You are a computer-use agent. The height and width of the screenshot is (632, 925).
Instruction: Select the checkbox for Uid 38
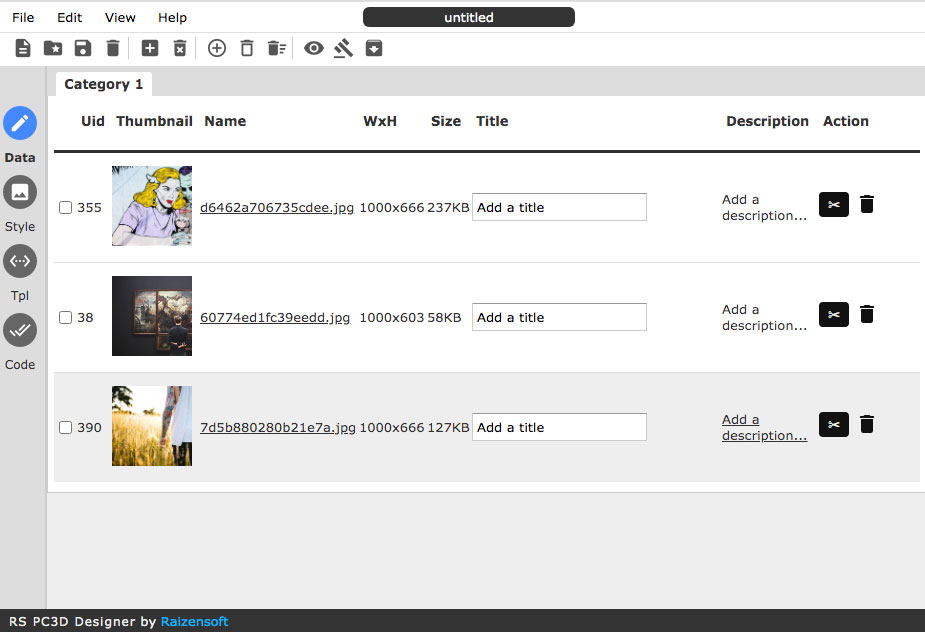point(65,318)
